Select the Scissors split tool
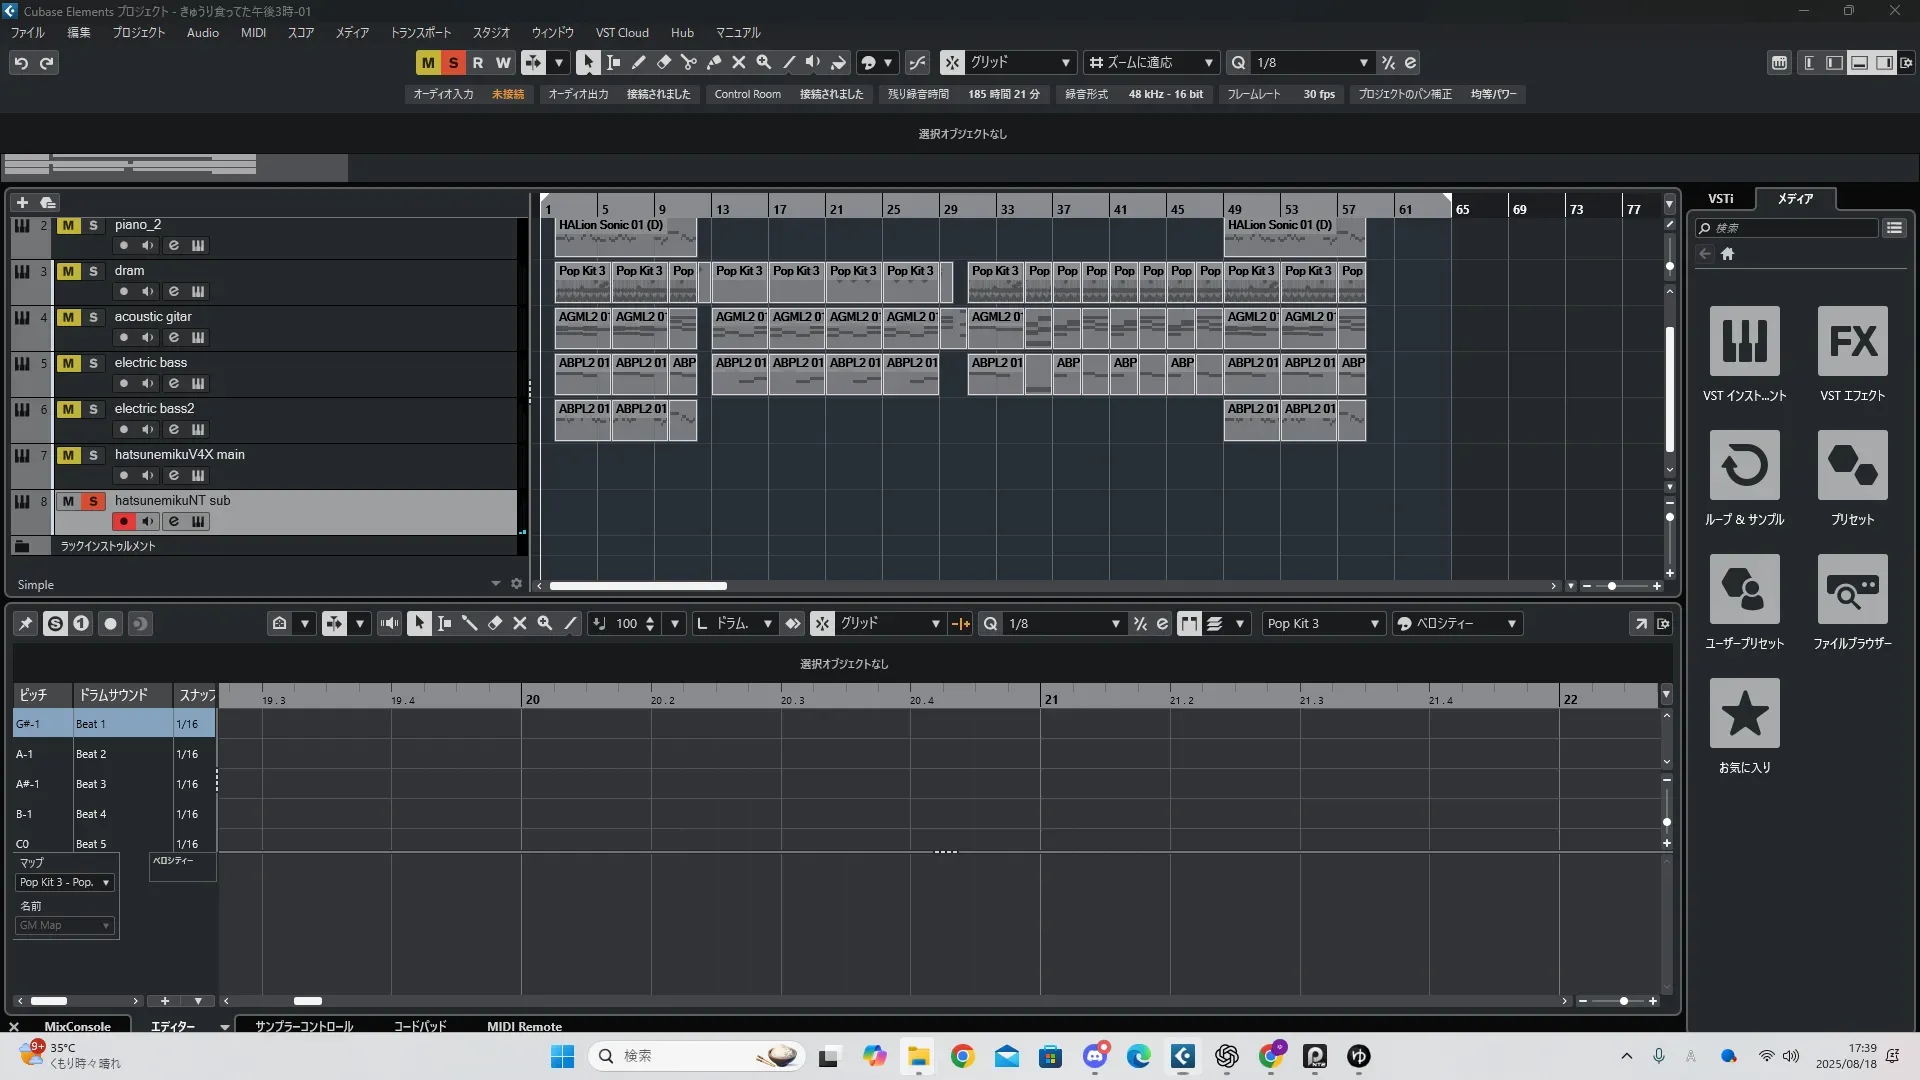The image size is (1920, 1080). click(x=689, y=63)
